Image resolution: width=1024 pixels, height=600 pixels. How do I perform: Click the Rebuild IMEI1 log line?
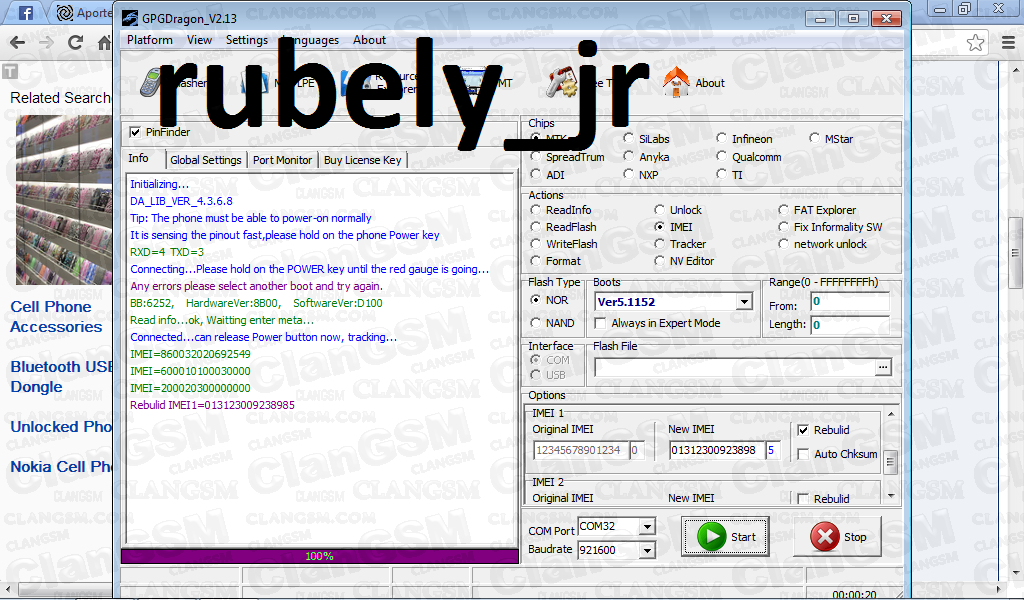pos(212,405)
